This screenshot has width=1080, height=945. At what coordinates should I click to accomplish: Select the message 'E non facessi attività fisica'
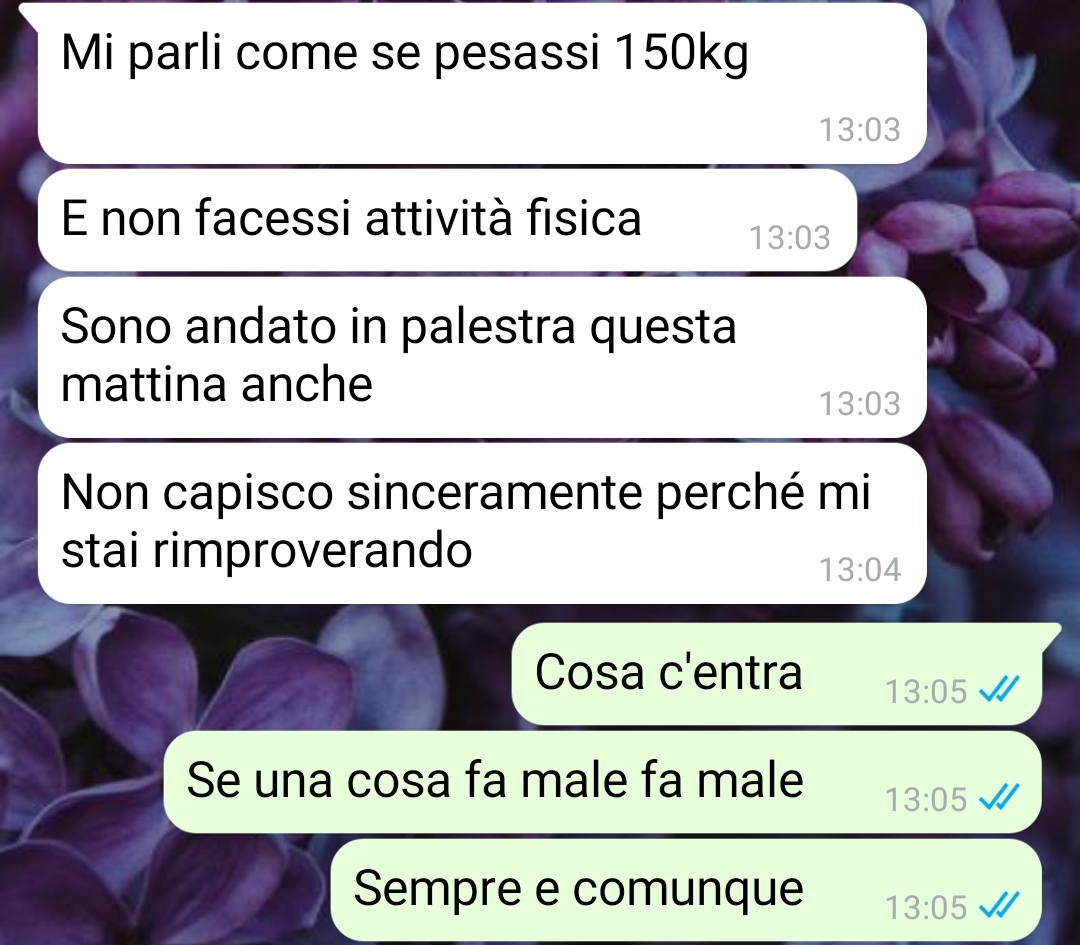pyautogui.click(x=447, y=220)
